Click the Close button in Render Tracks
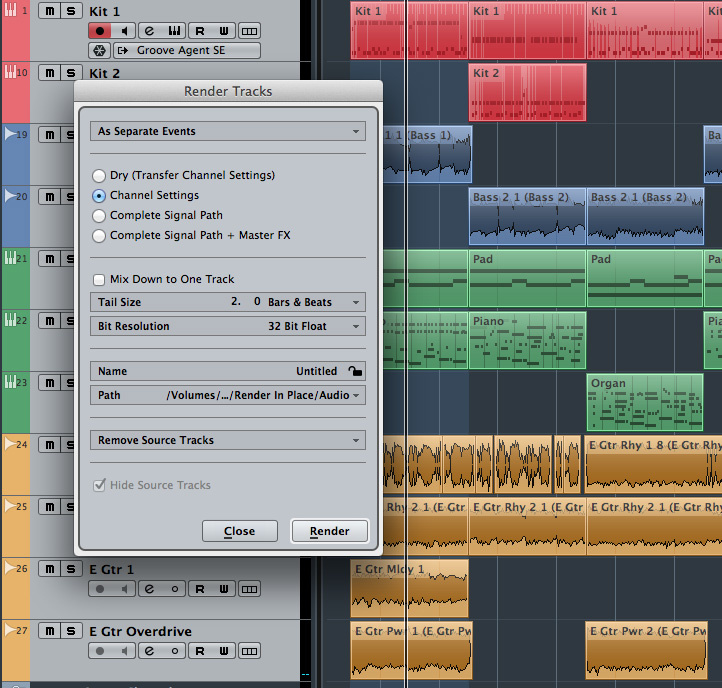Viewport: 722px width, 688px height. point(239,531)
